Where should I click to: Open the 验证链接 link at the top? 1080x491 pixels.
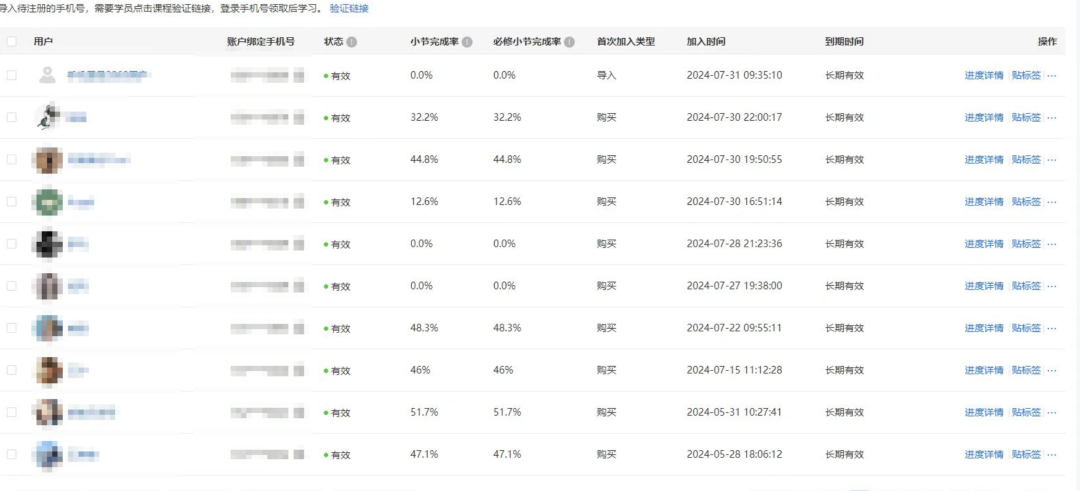349,9
